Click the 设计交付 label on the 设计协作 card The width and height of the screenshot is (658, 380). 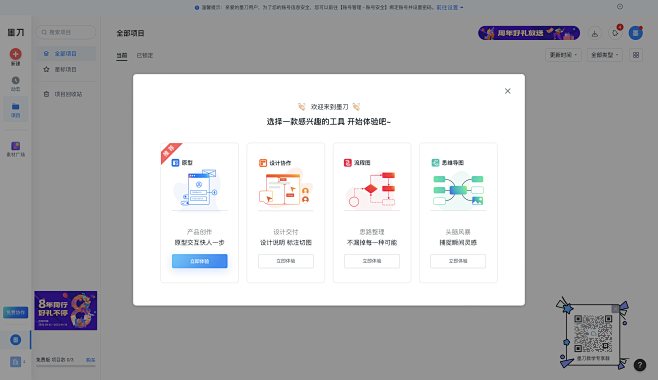tap(286, 232)
